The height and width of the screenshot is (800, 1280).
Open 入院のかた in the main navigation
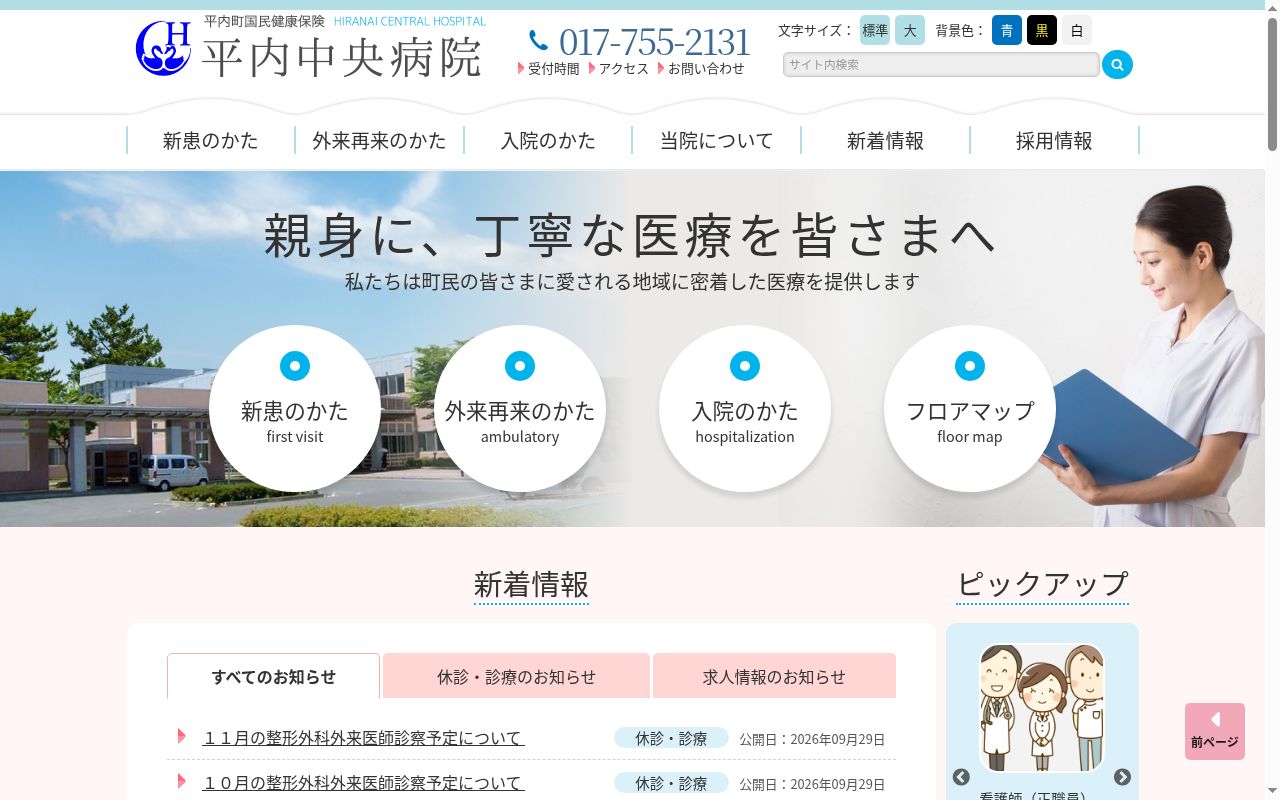click(548, 141)
